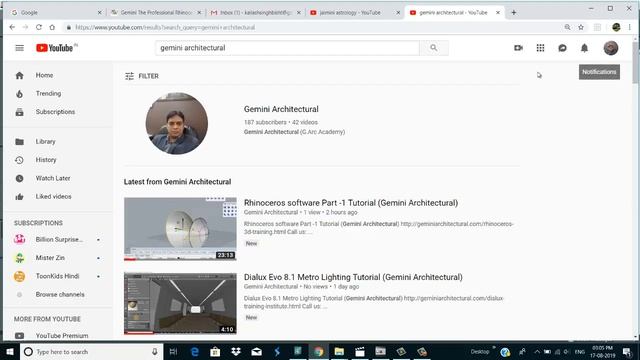Click the History clock icon
640x360 pixels.
[x=19, y=160]
